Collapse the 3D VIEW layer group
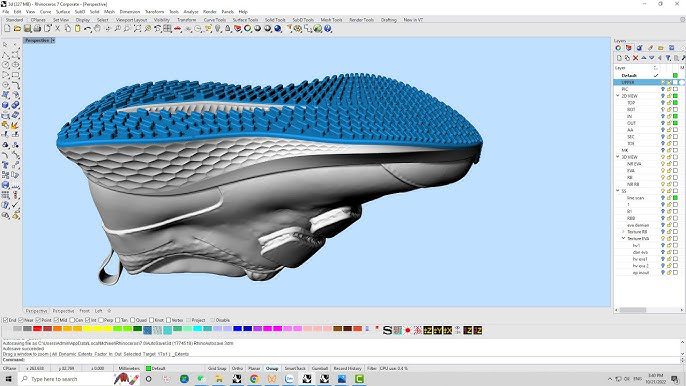This screenshot has width=686, height=386. pos(618,157)
